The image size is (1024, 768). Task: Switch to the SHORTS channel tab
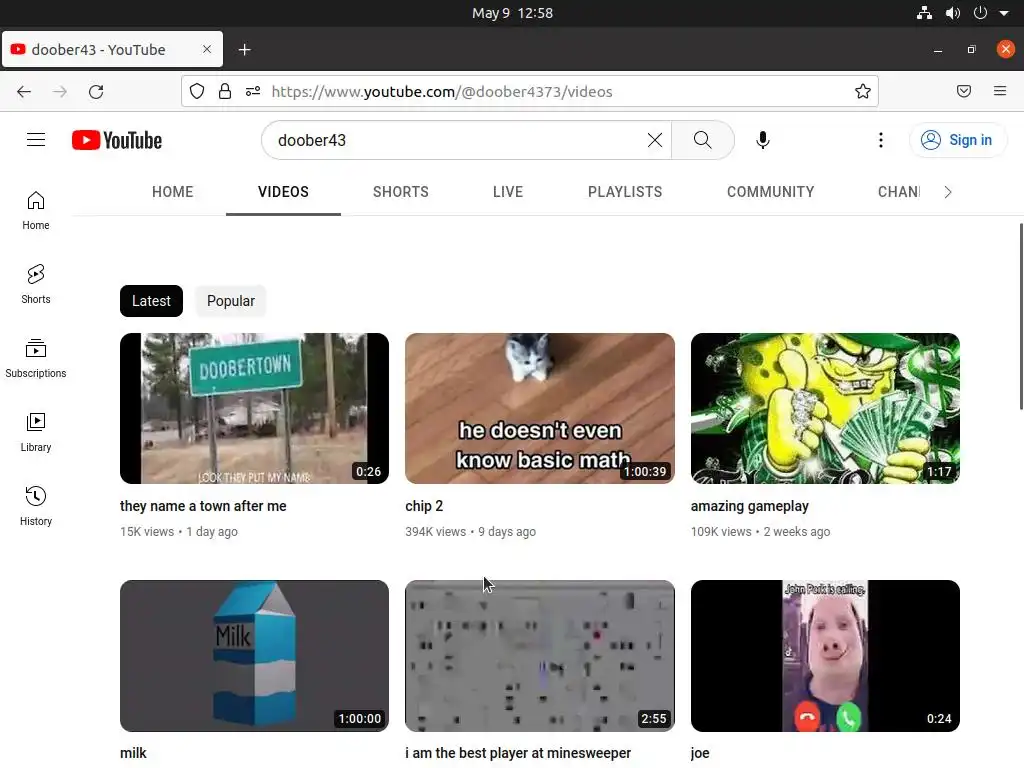(400, 192)
